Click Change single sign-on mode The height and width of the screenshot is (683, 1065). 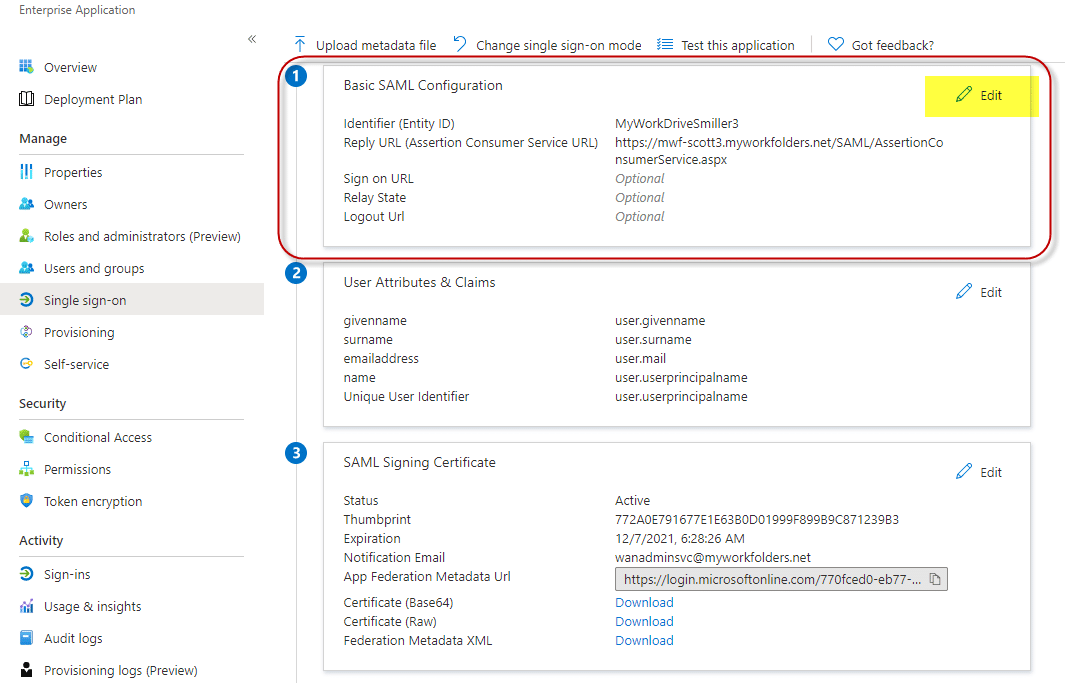[547, 45]
